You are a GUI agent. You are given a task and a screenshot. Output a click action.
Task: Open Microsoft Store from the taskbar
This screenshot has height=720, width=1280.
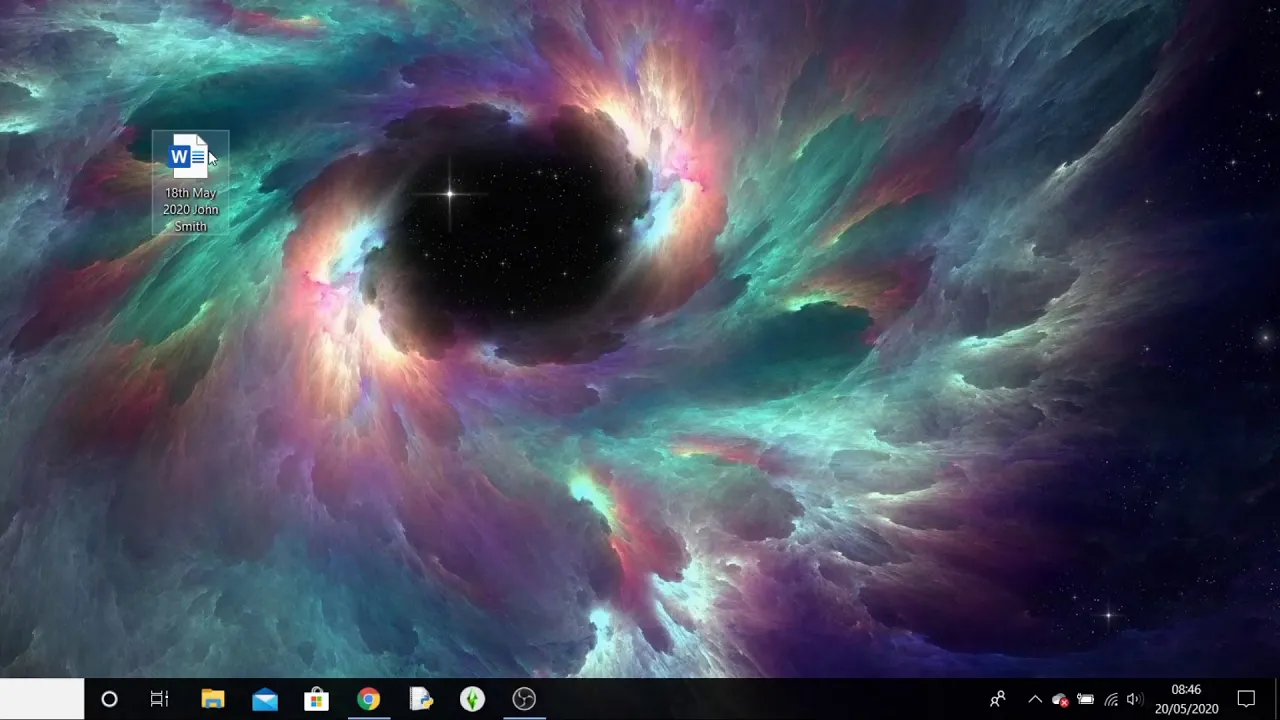(x=316, y=699)
